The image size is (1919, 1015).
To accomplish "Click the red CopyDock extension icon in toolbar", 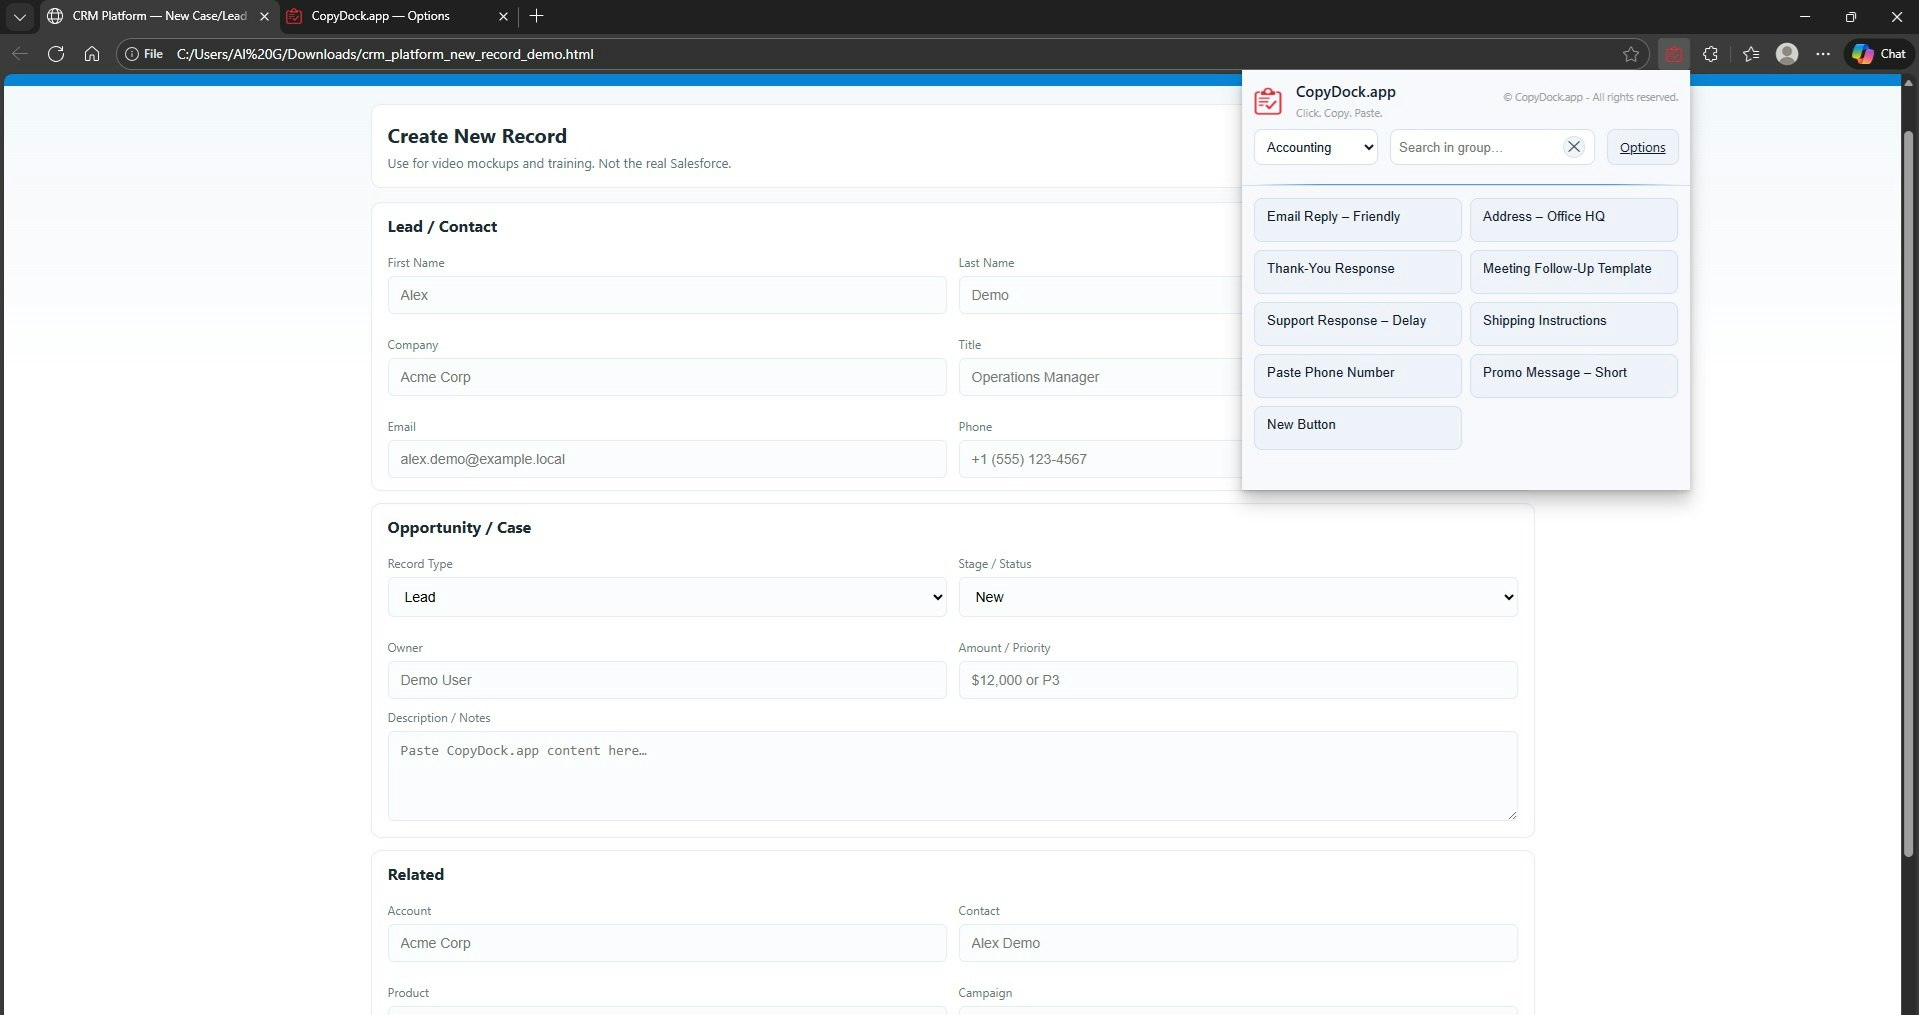I will point(1672,54).
